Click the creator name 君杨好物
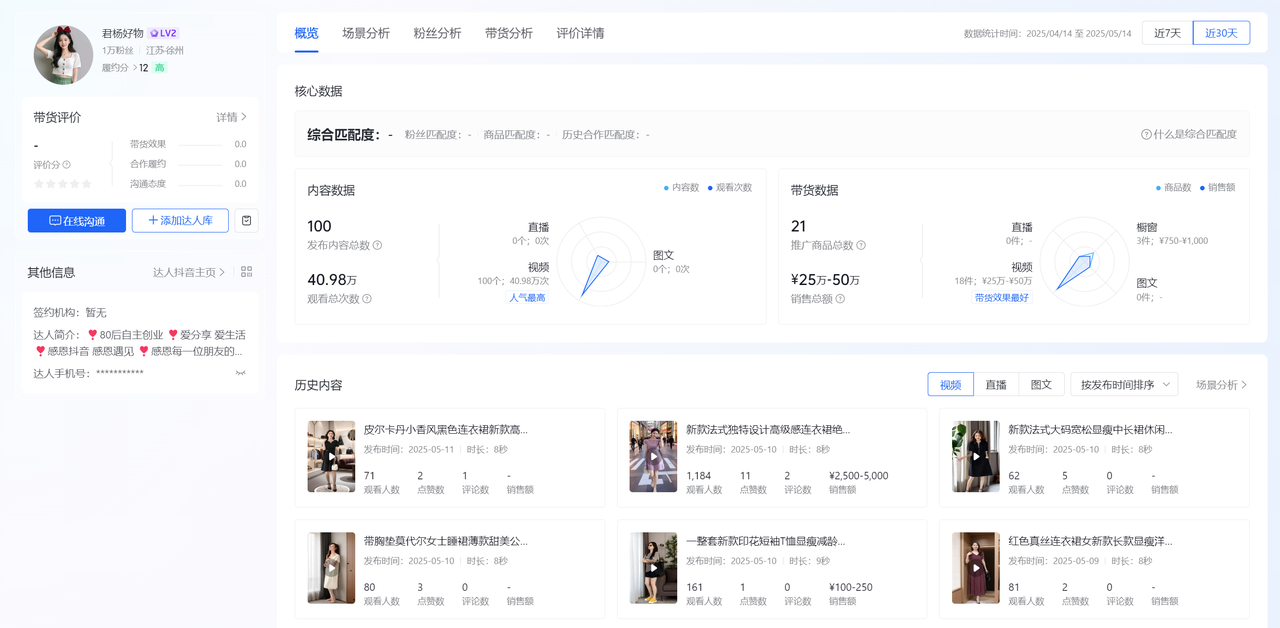This screenshot has width=1280, height=628. pyautogui.click(x=123, y=33)
